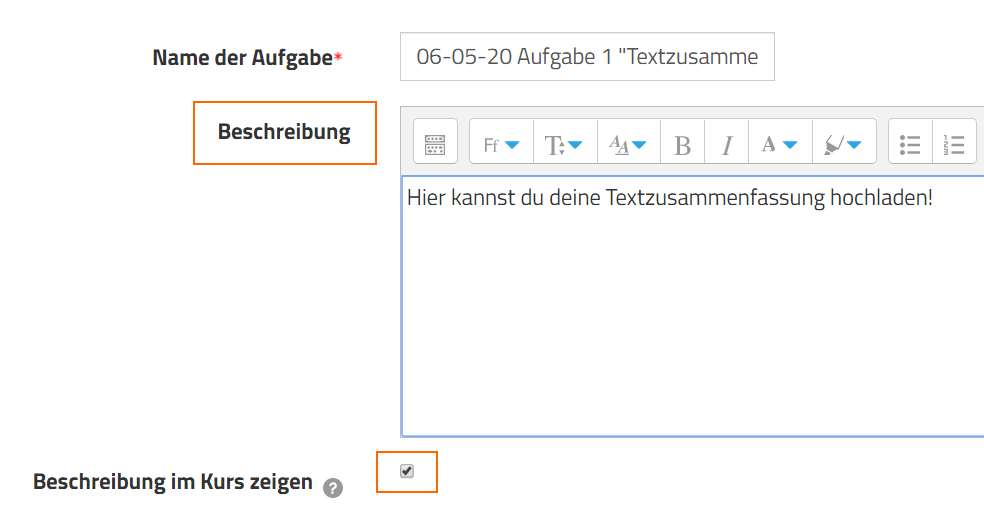Uncheck the Beschreibung im Kurs zeigen checkbox
The height and width of the screenshot is (517, 984).
point(407,471)
